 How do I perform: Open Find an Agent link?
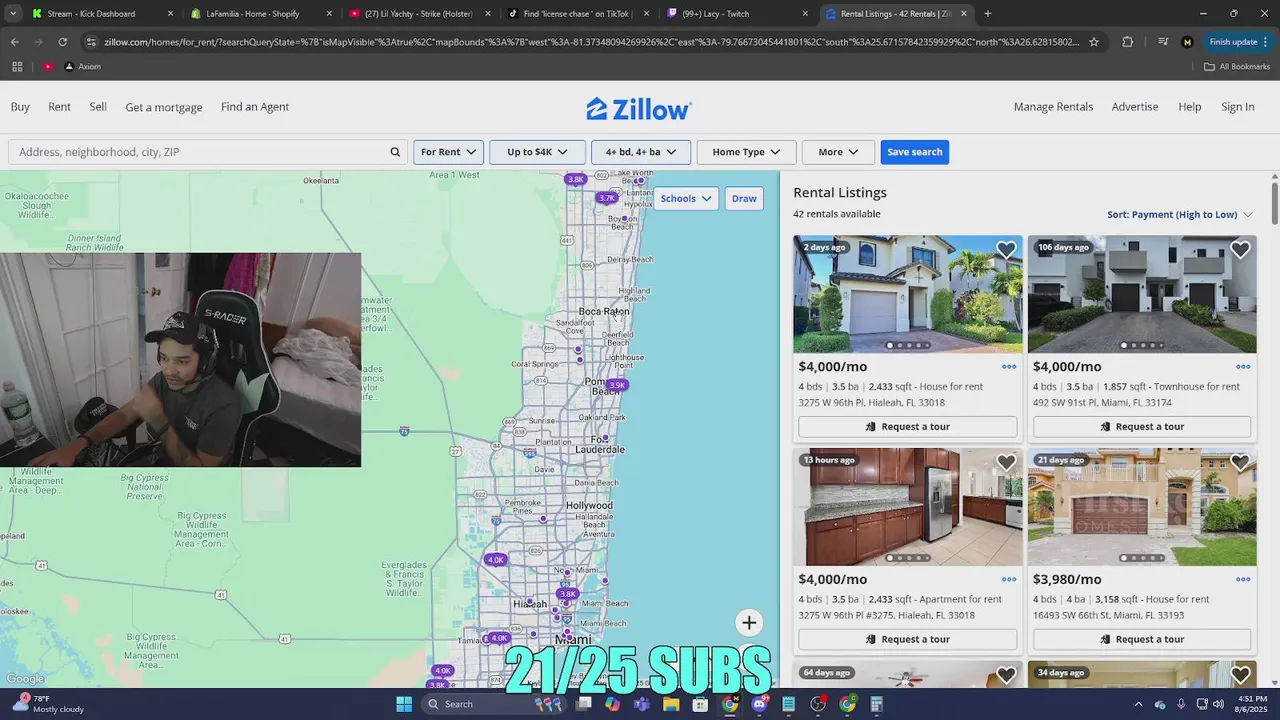(255, 107)
